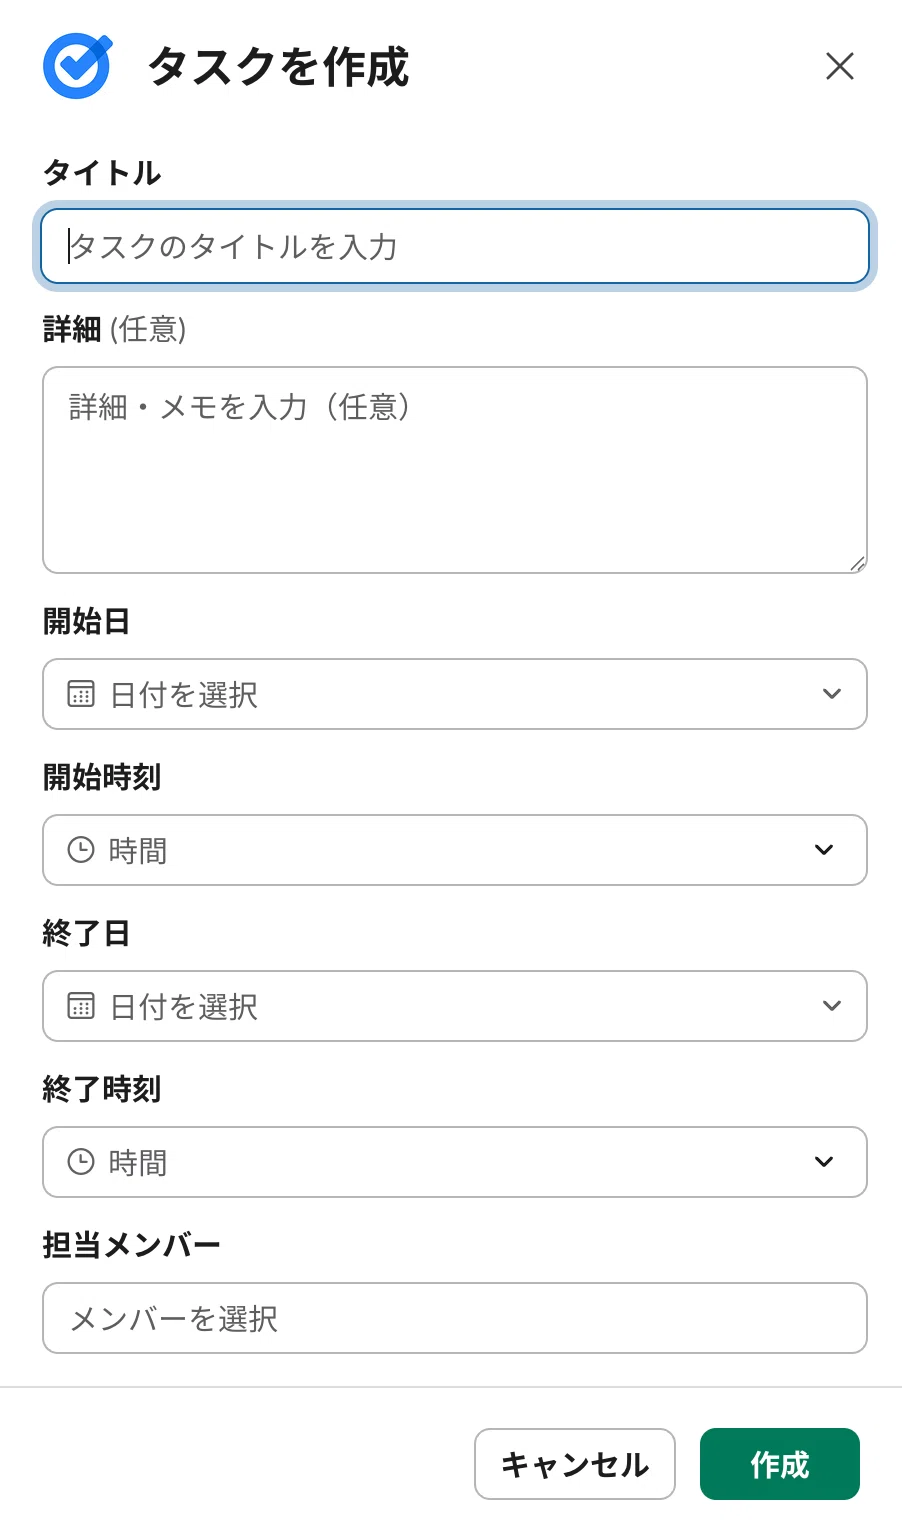Expand the 開始日 date chevron

(832, 694)
